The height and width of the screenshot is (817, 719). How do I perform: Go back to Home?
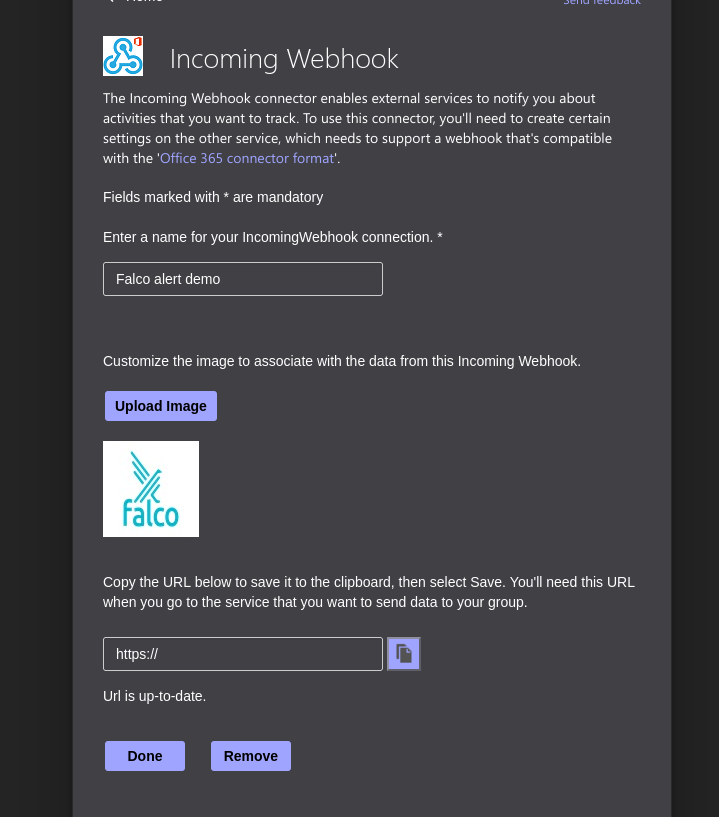pos(138,2)
